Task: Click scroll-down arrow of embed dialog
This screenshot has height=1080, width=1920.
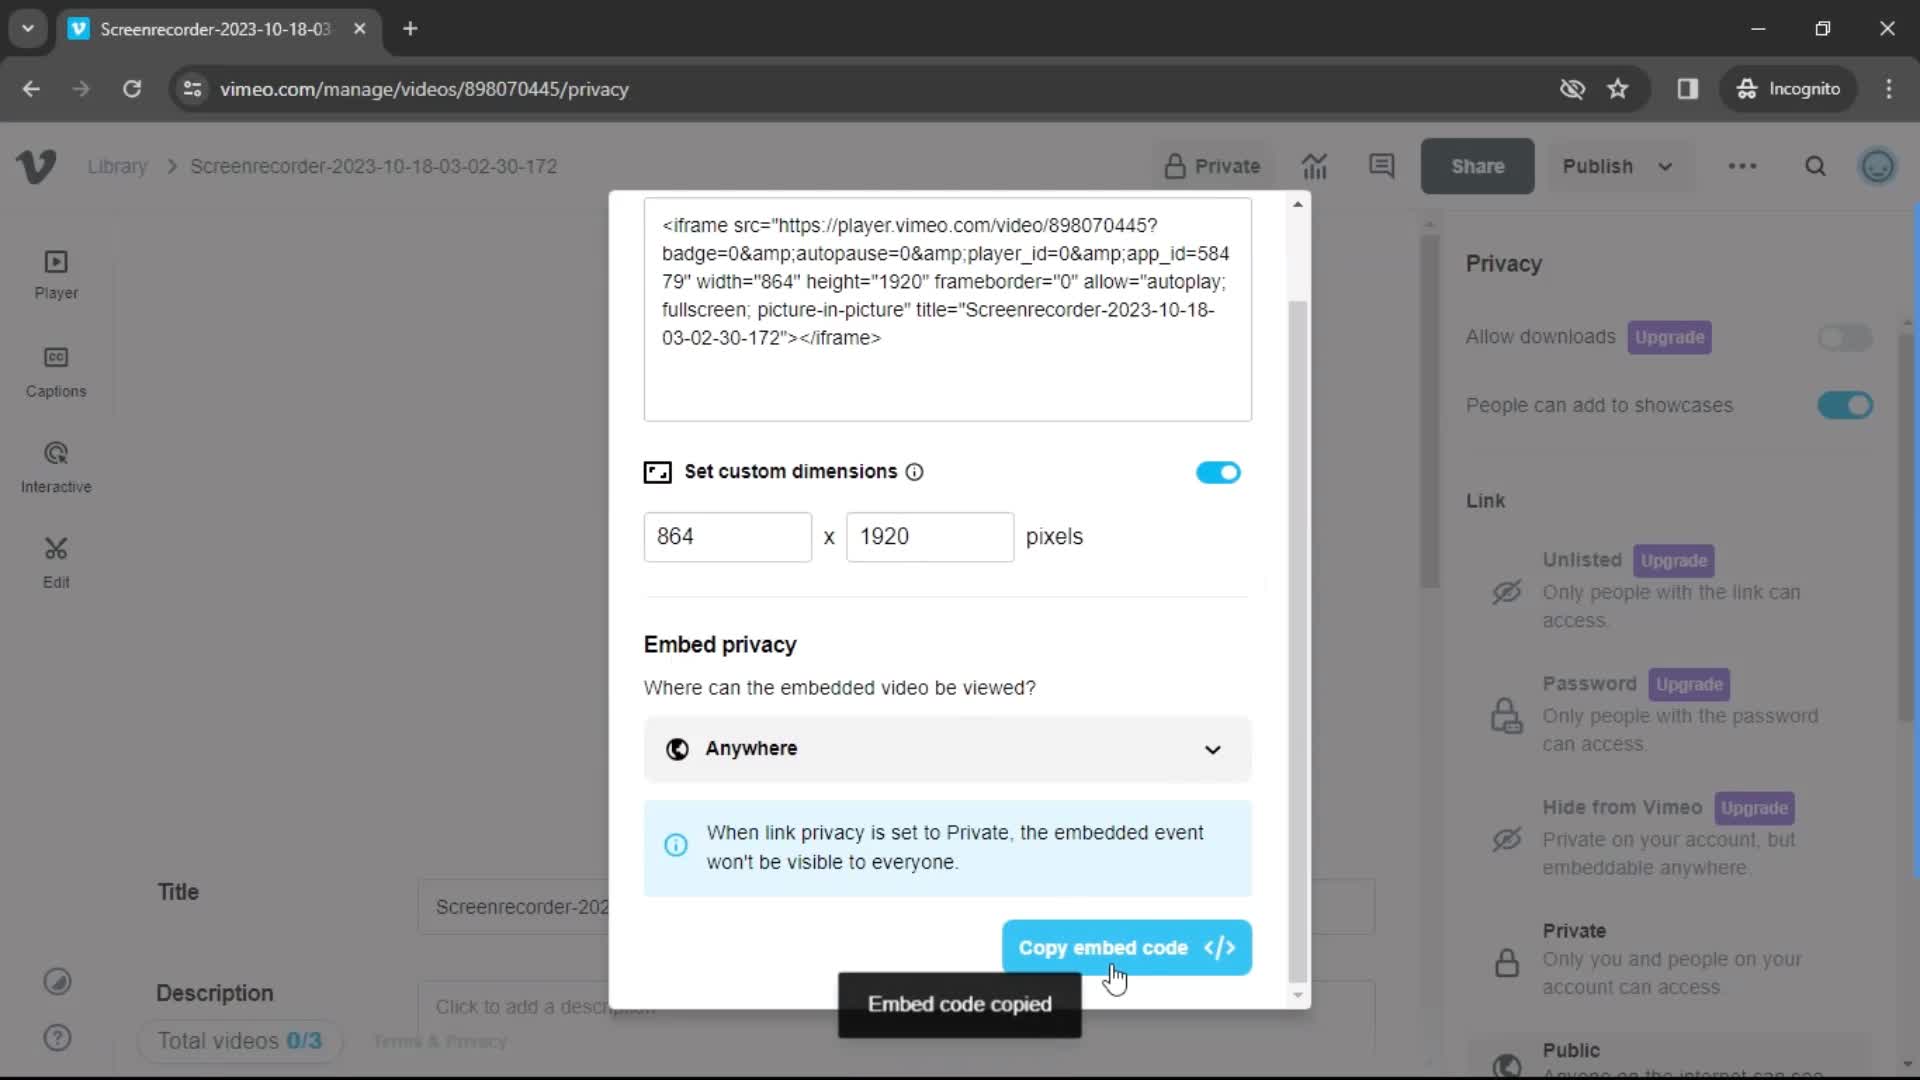Action: coord(1297,995)
